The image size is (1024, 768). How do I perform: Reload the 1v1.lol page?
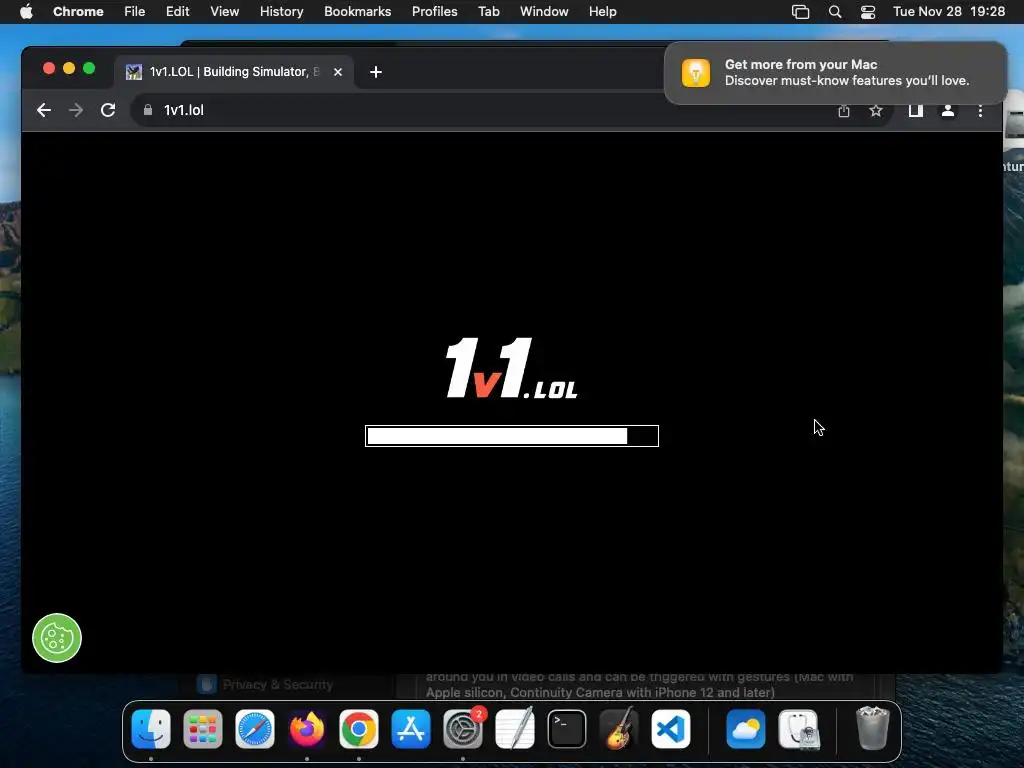click(x=108, y=110)
